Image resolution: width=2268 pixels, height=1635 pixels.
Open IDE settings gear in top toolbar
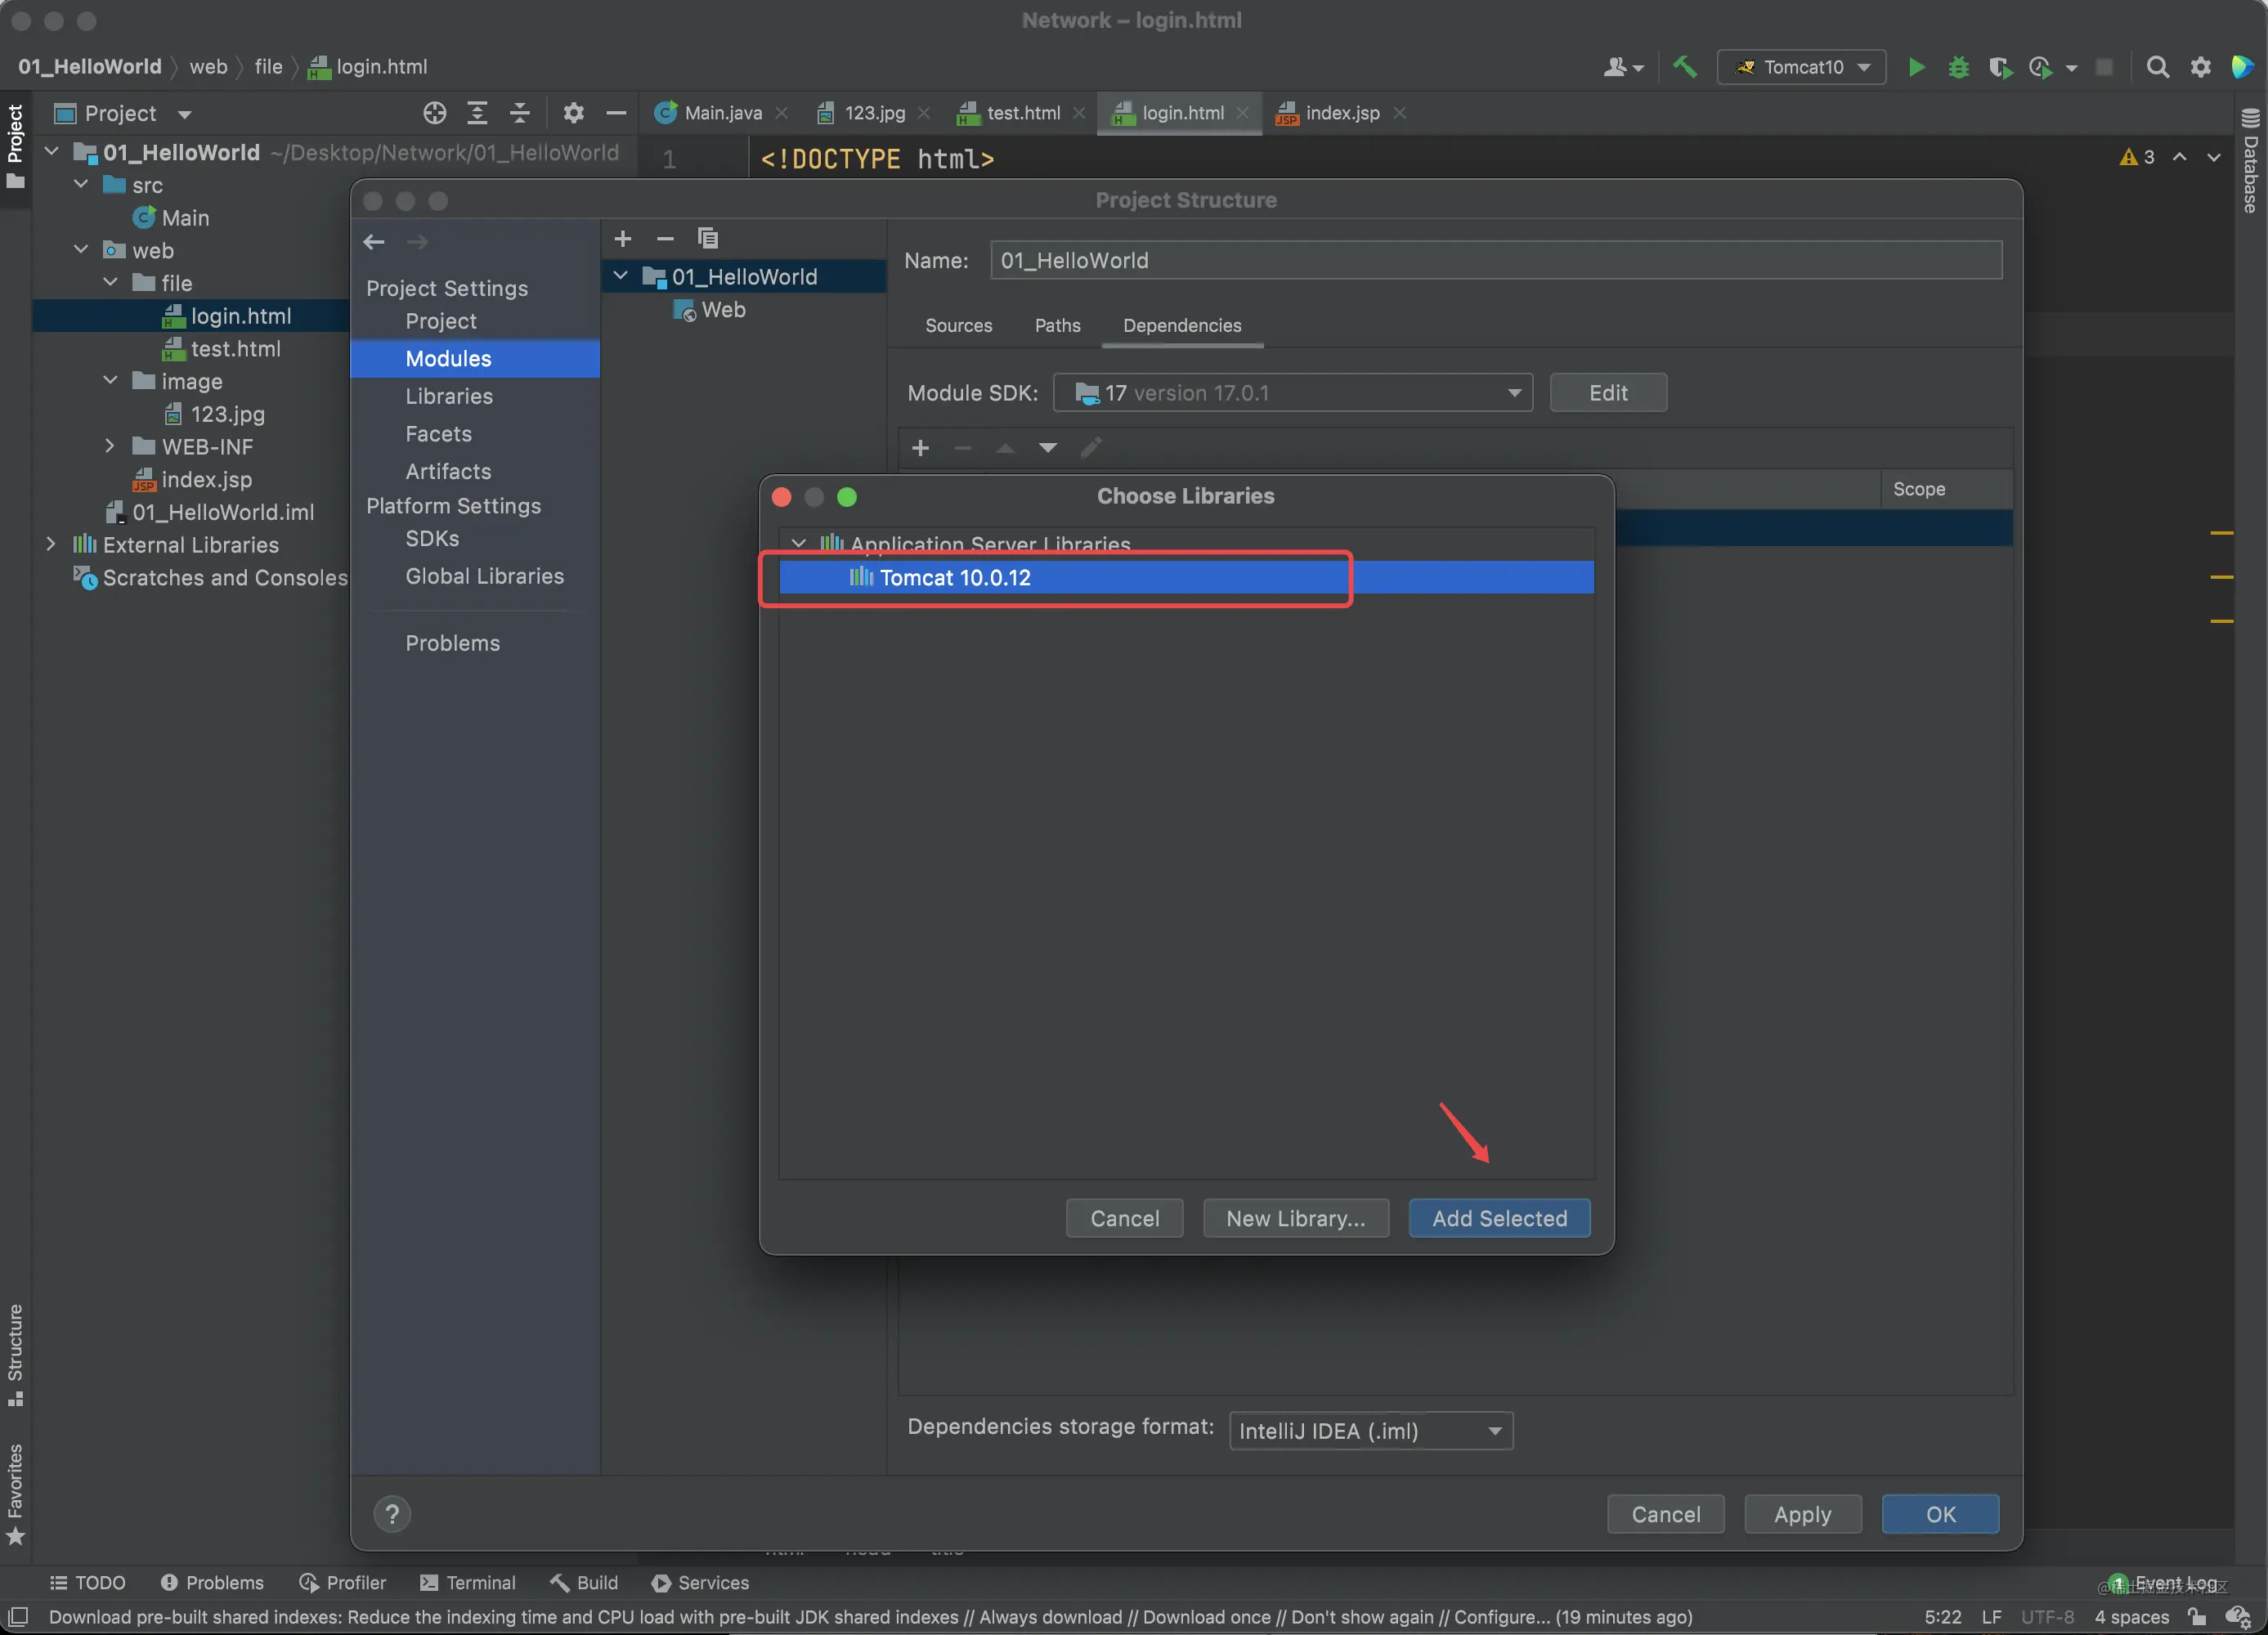[2201, 67]
